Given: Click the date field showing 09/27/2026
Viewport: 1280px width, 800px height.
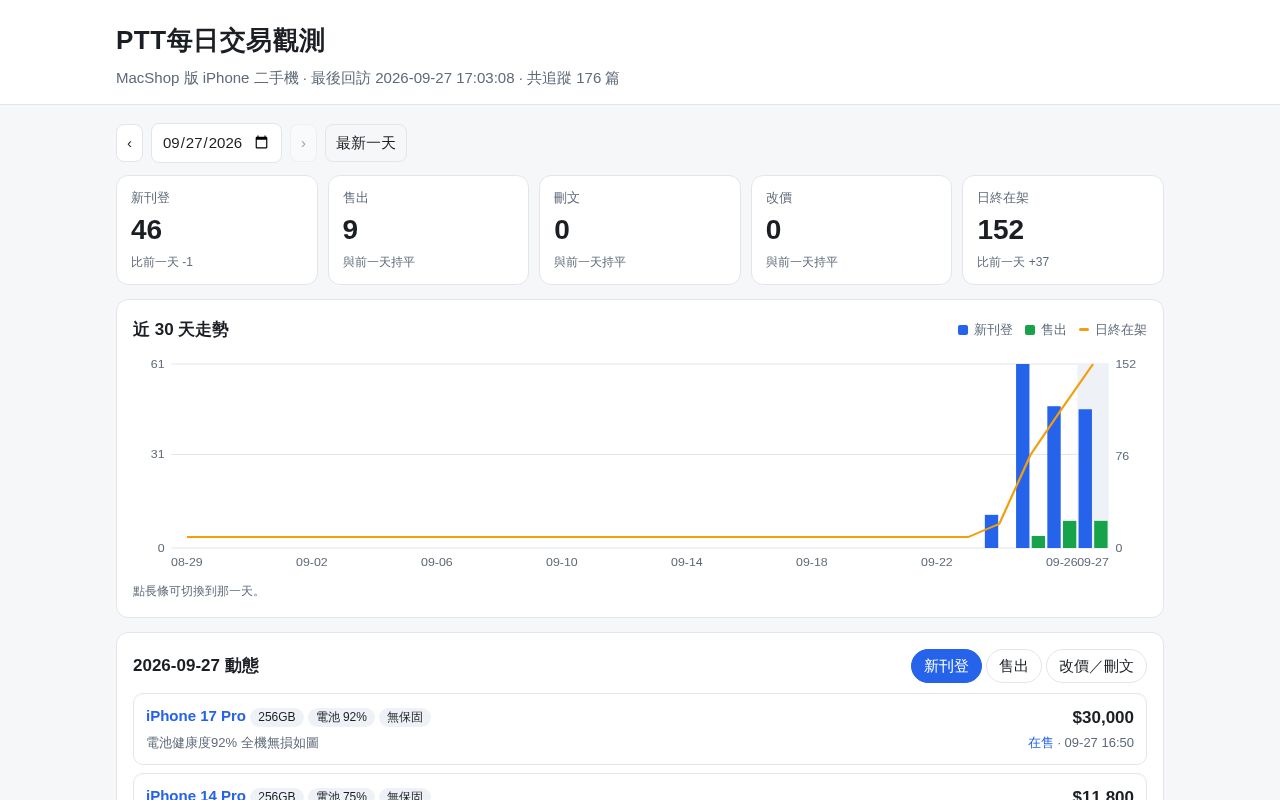Looking at the screenshot, I should tap(216, 143).
